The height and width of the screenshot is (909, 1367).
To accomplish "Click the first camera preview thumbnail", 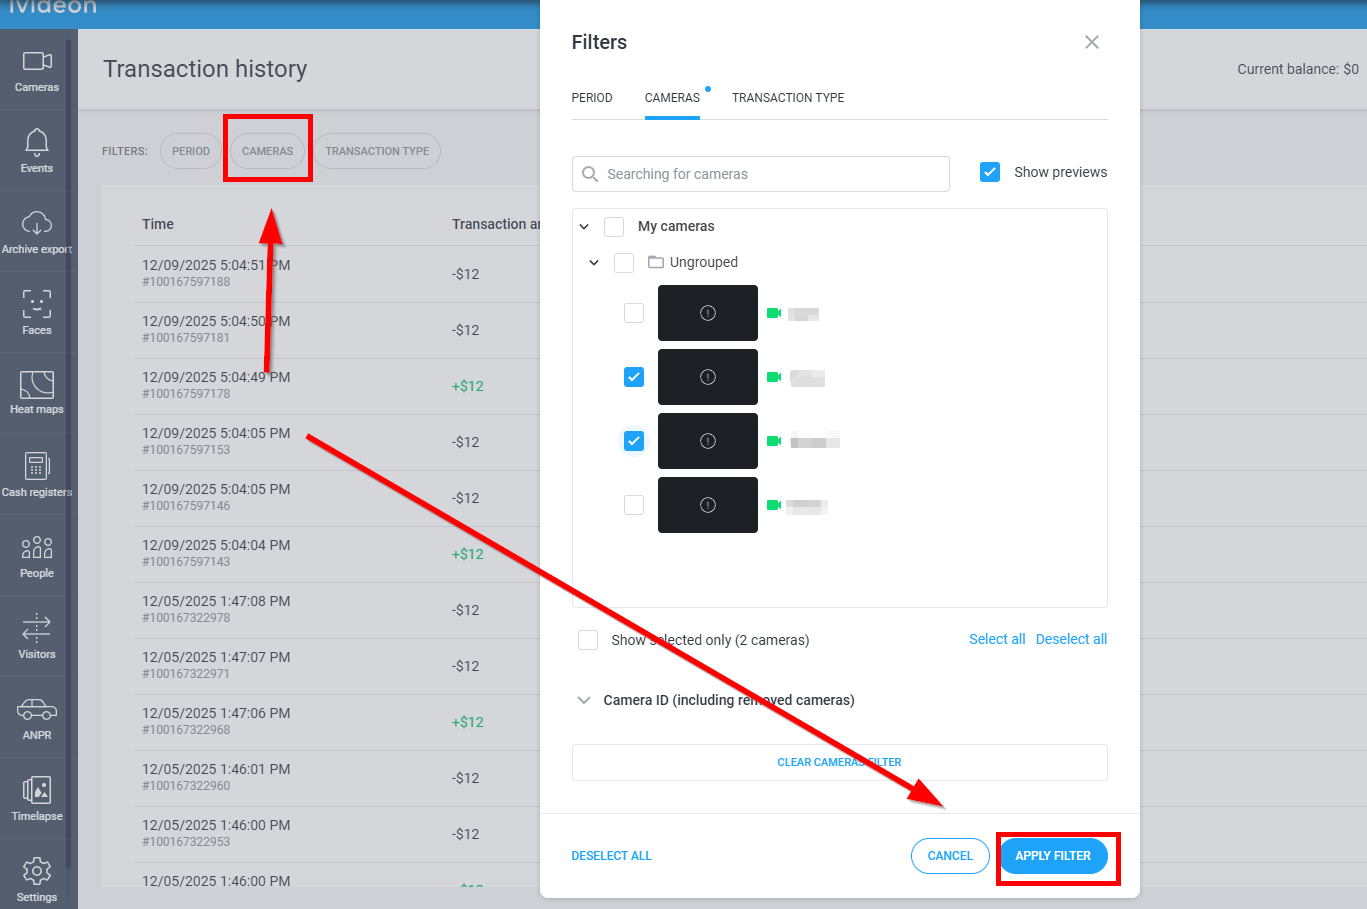I will coord(708,313).
